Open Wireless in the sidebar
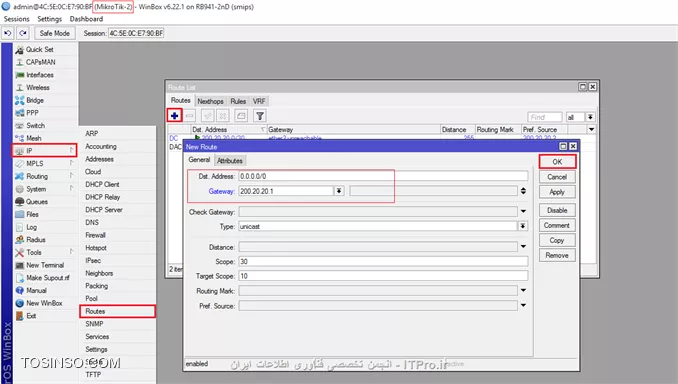This screenshot has height=384, width=678. pyautogui.click(x=45, y=87)
